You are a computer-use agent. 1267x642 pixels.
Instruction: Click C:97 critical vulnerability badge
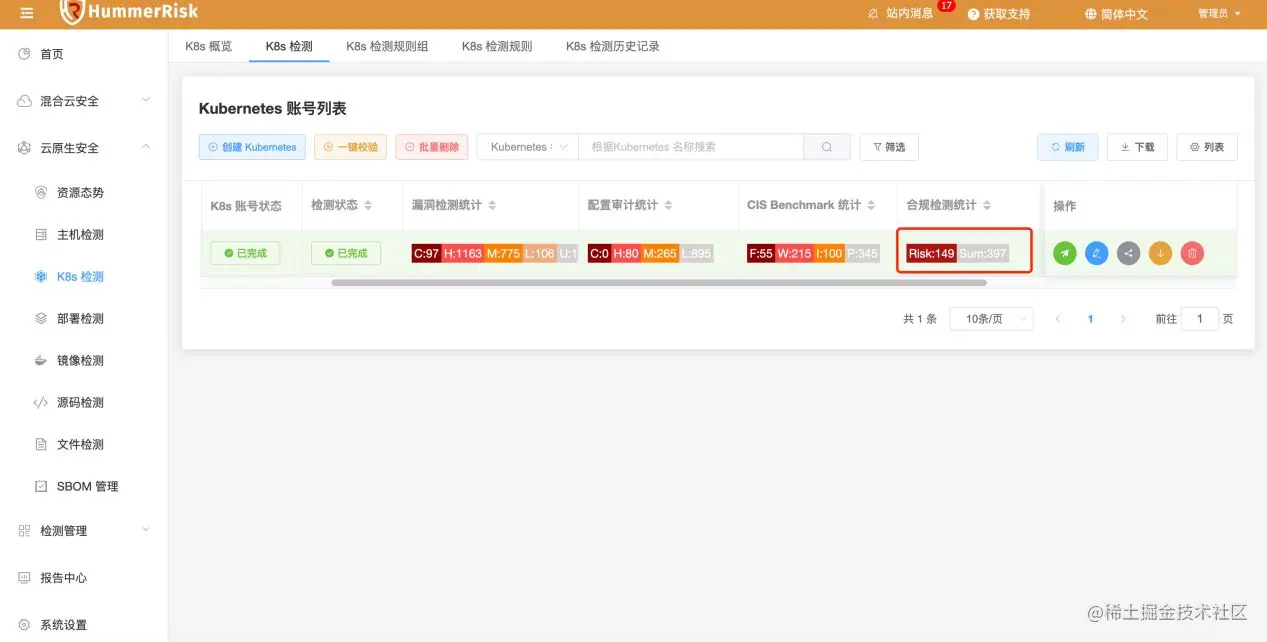pyautogui.click(x=426, y=254)
